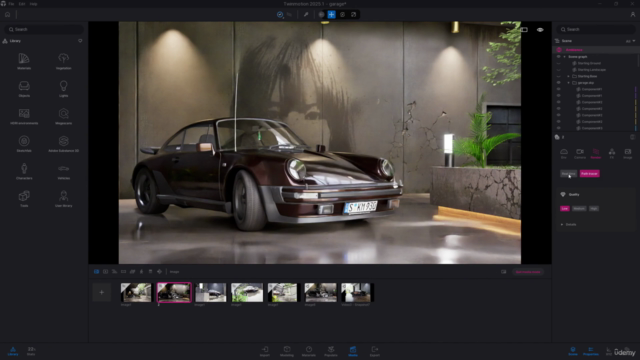Open the Vegetation library category
This screenshot has width=640, height=360.
coord(63,61)
